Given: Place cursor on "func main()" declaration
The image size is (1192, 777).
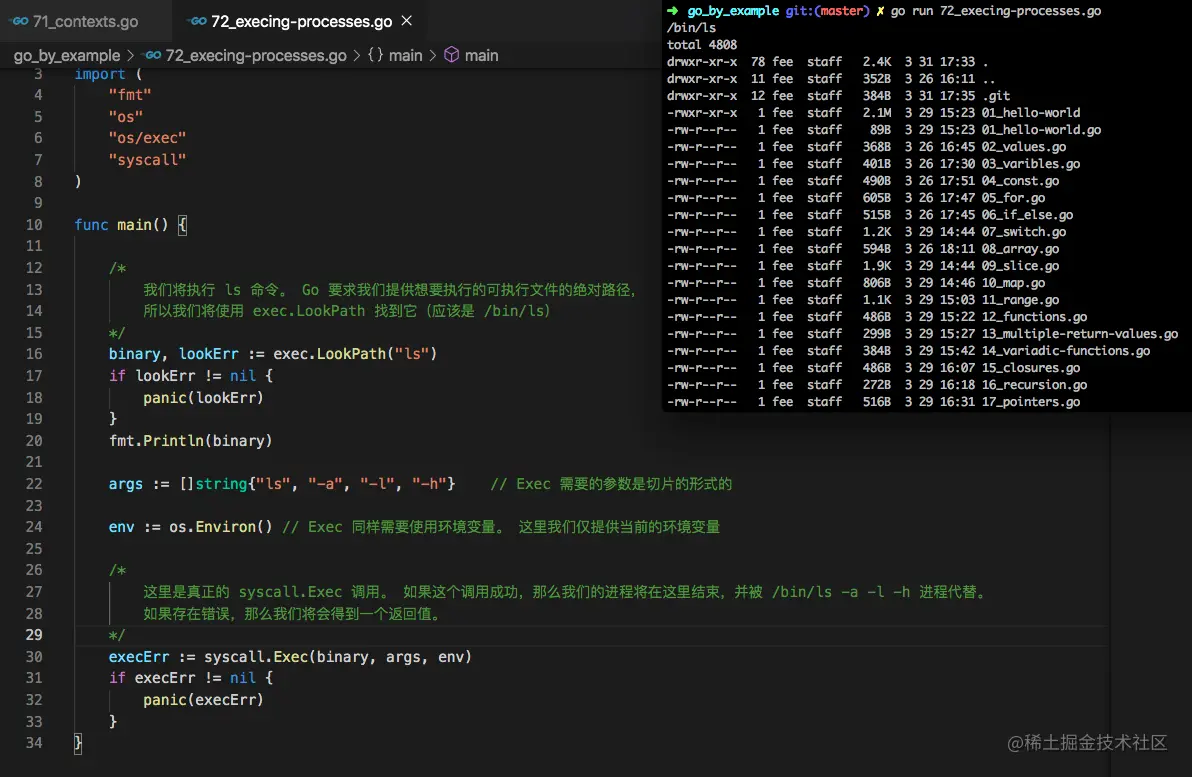Looking at the screenshot, I should [x=121, y=225].
